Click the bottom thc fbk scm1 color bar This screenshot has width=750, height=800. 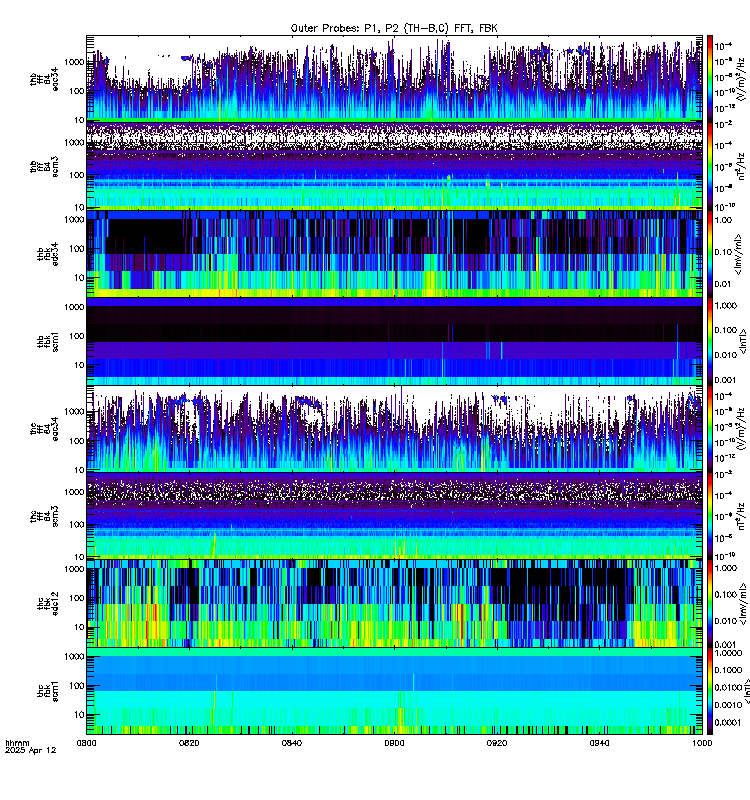pyautogui.click(x=710, y=691)
